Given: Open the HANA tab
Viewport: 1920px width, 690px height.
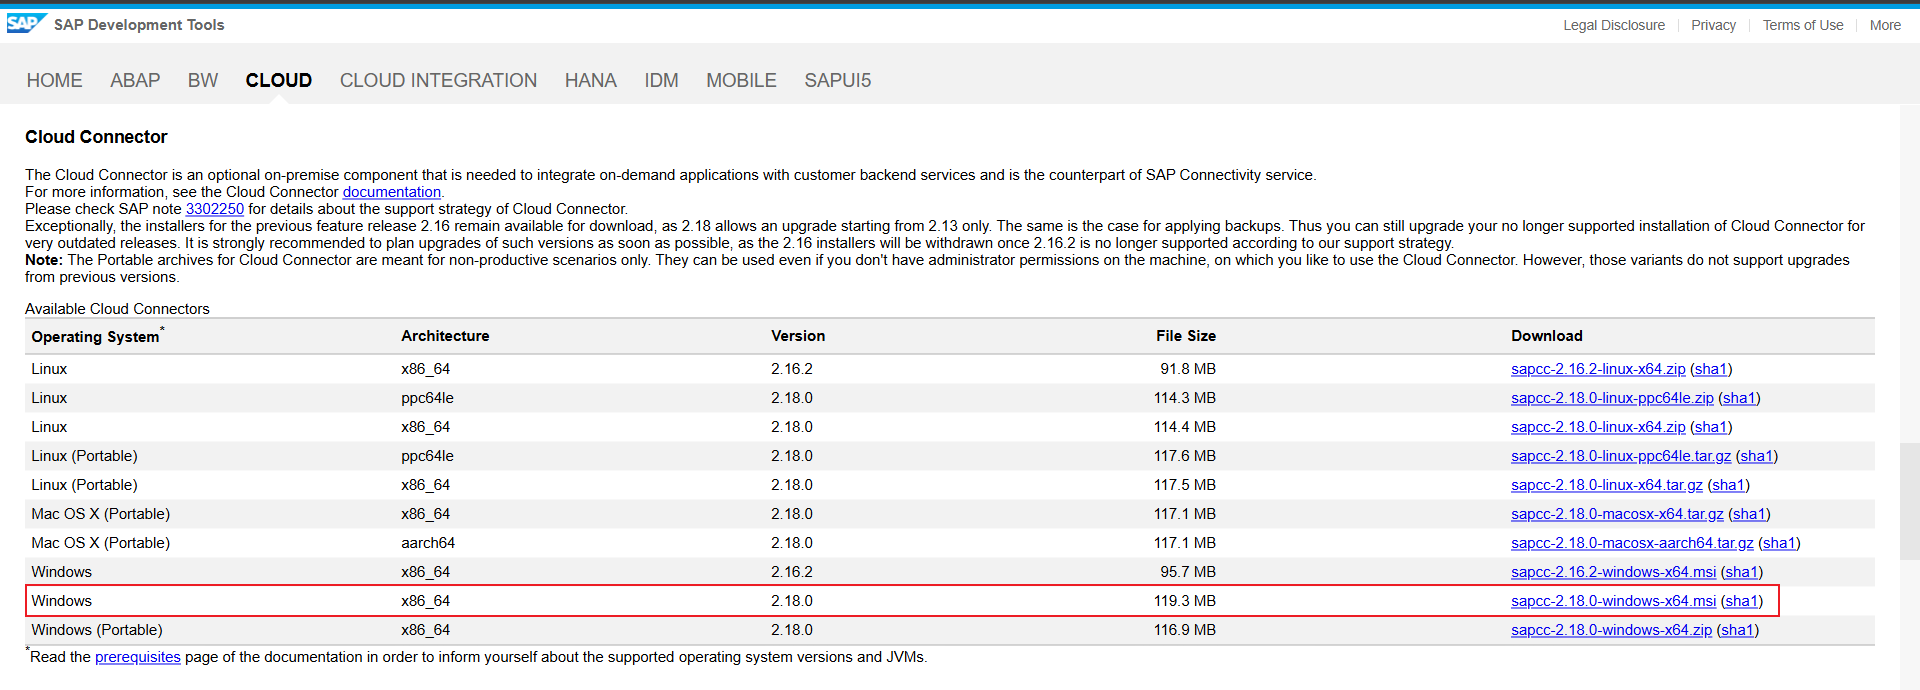Looking at the screenshot, I should coord(591,80).
